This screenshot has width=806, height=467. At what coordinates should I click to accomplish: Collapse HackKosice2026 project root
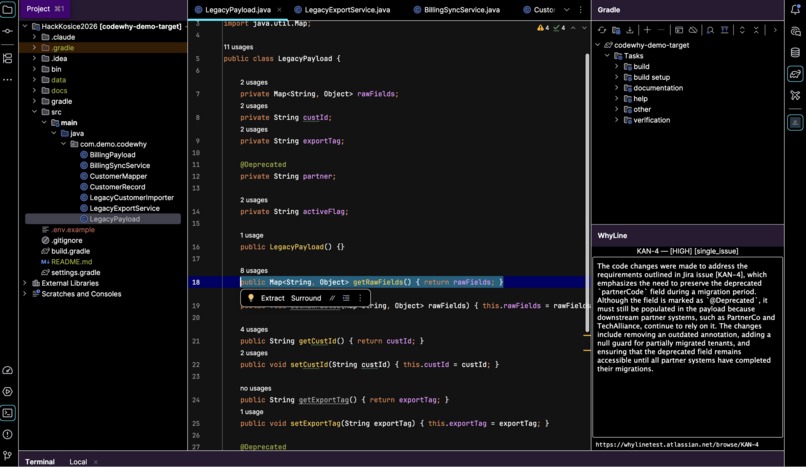25,26
